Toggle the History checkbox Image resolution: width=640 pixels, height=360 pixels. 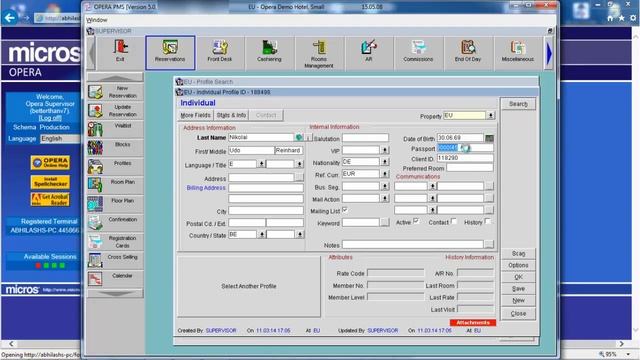click(x=487, y=221)
